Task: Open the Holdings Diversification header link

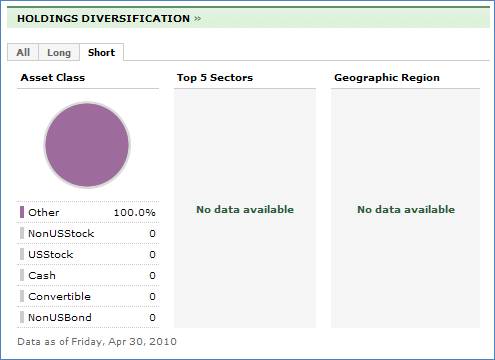Action: tap(104, 18)
